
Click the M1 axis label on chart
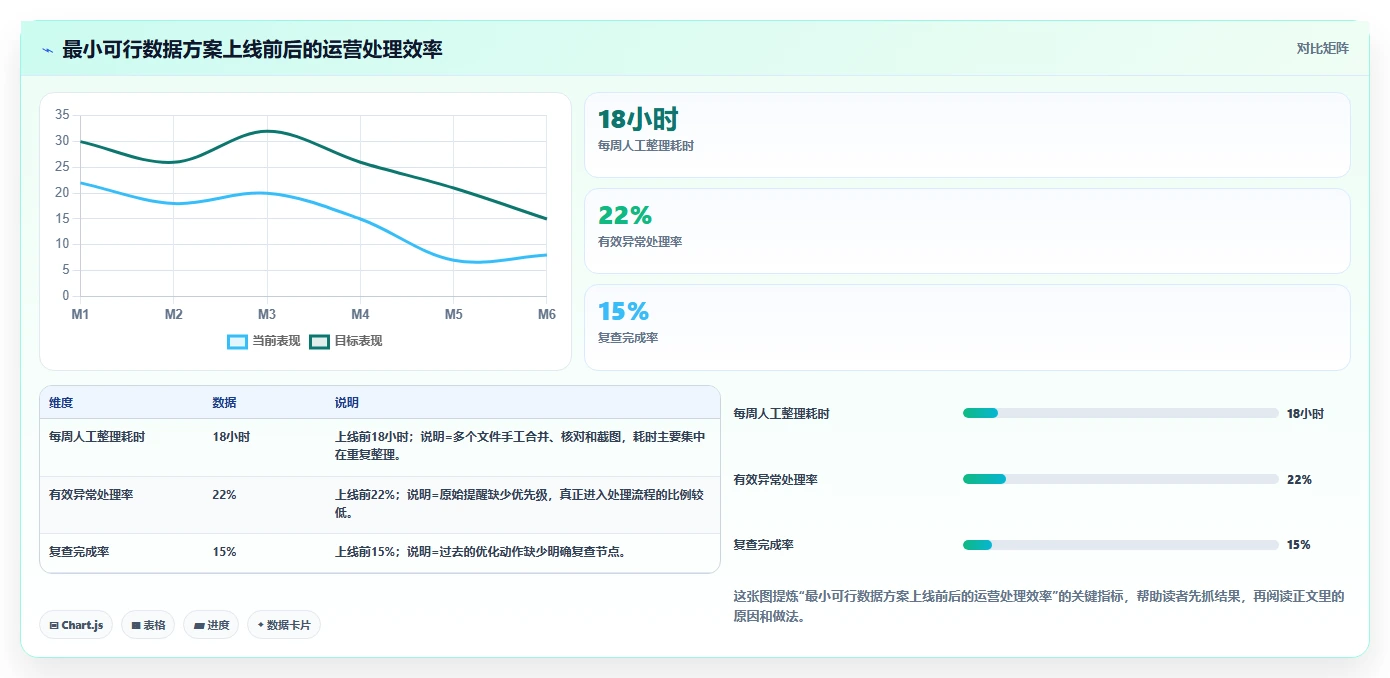[80, 315]
